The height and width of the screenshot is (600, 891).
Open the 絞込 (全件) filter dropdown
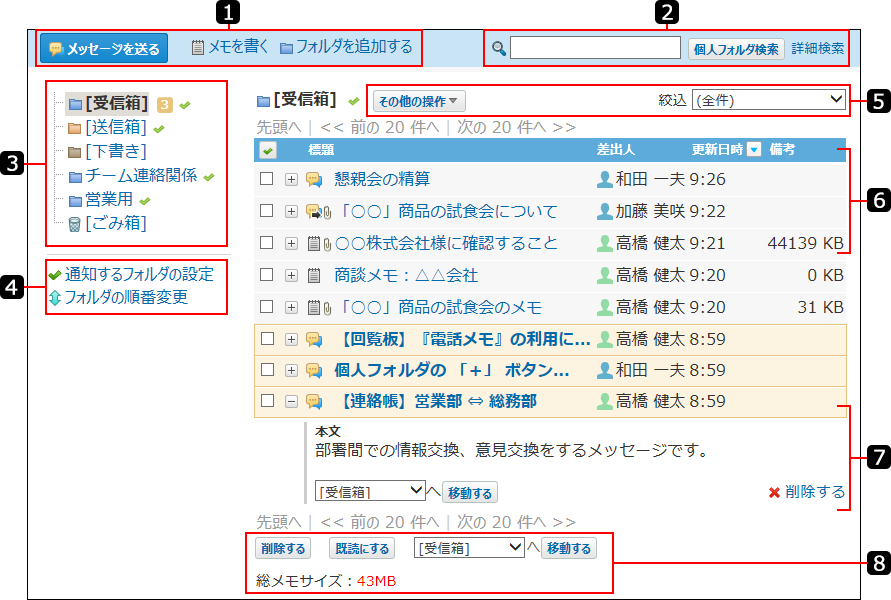(768, 100)
